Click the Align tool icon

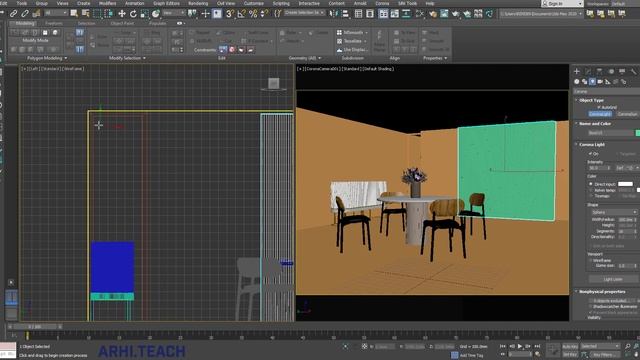pos(345,13)
